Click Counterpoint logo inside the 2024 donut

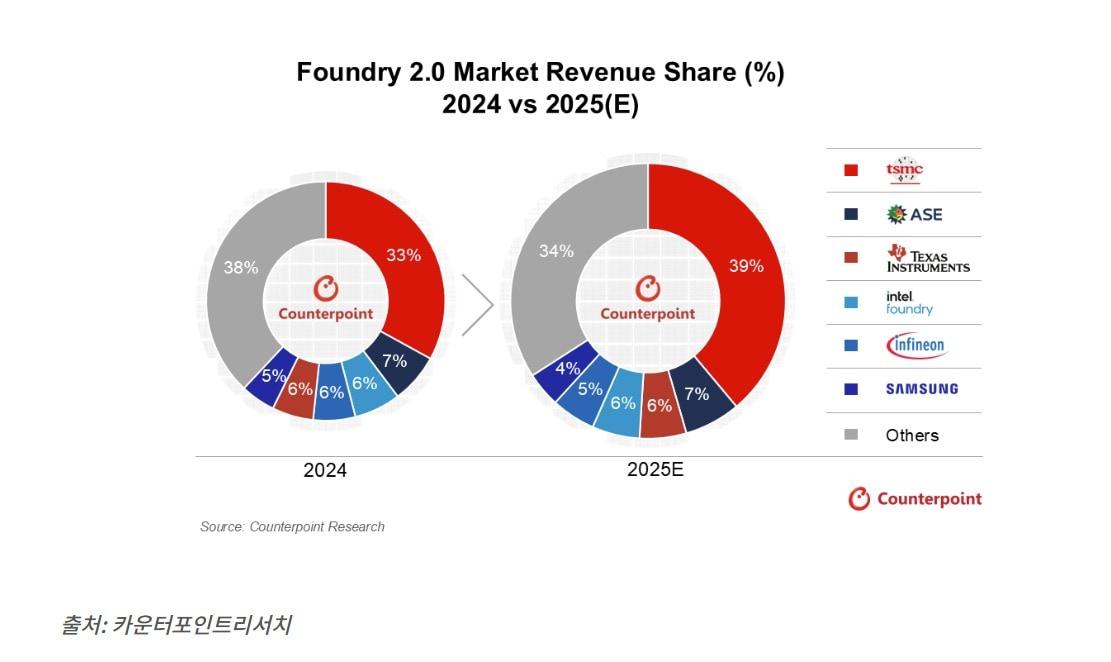(x=325, y=300)
